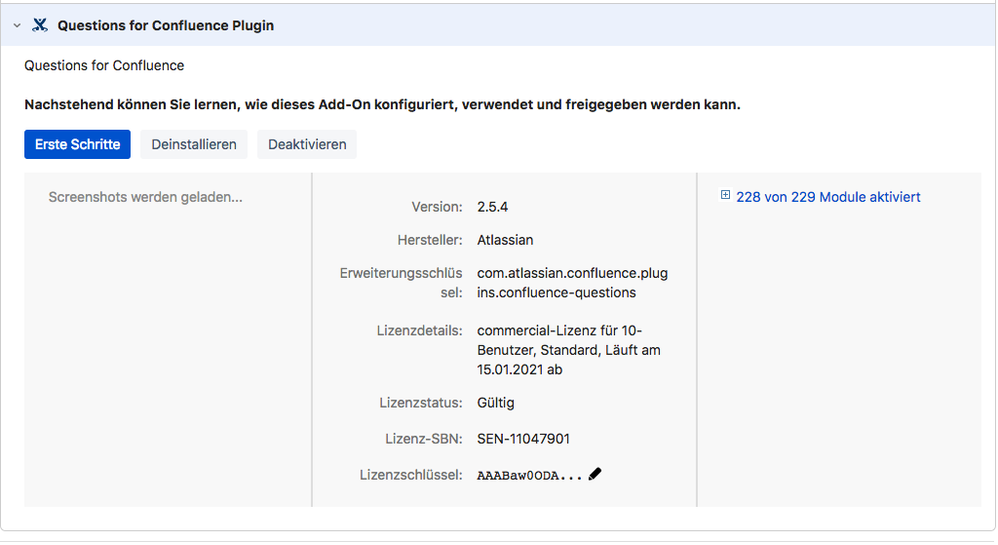The image size is (998, 545).
Task: Click the truncated license key AAABaw0ODA...
Action: tap(530, 476)
